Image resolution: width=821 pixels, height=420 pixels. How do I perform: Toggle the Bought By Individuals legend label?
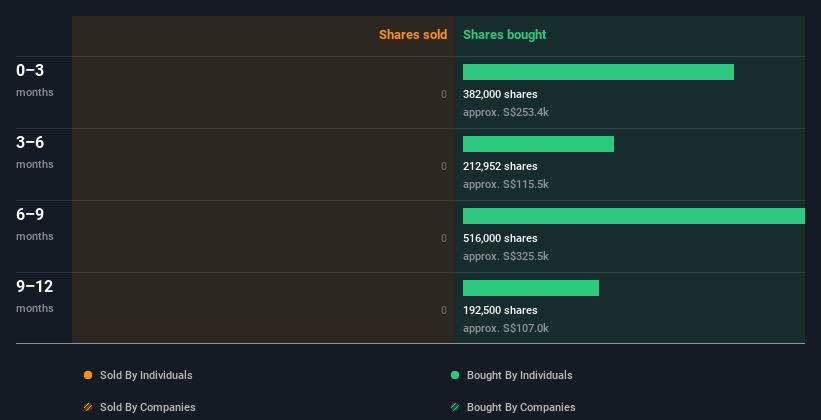click(519, 375)
